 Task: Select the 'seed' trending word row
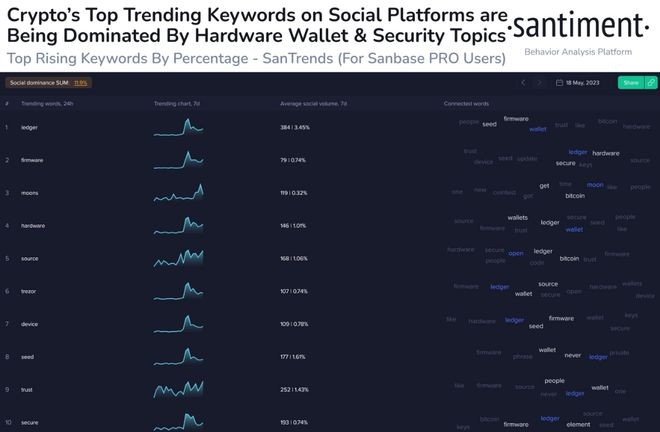point(27,356)
